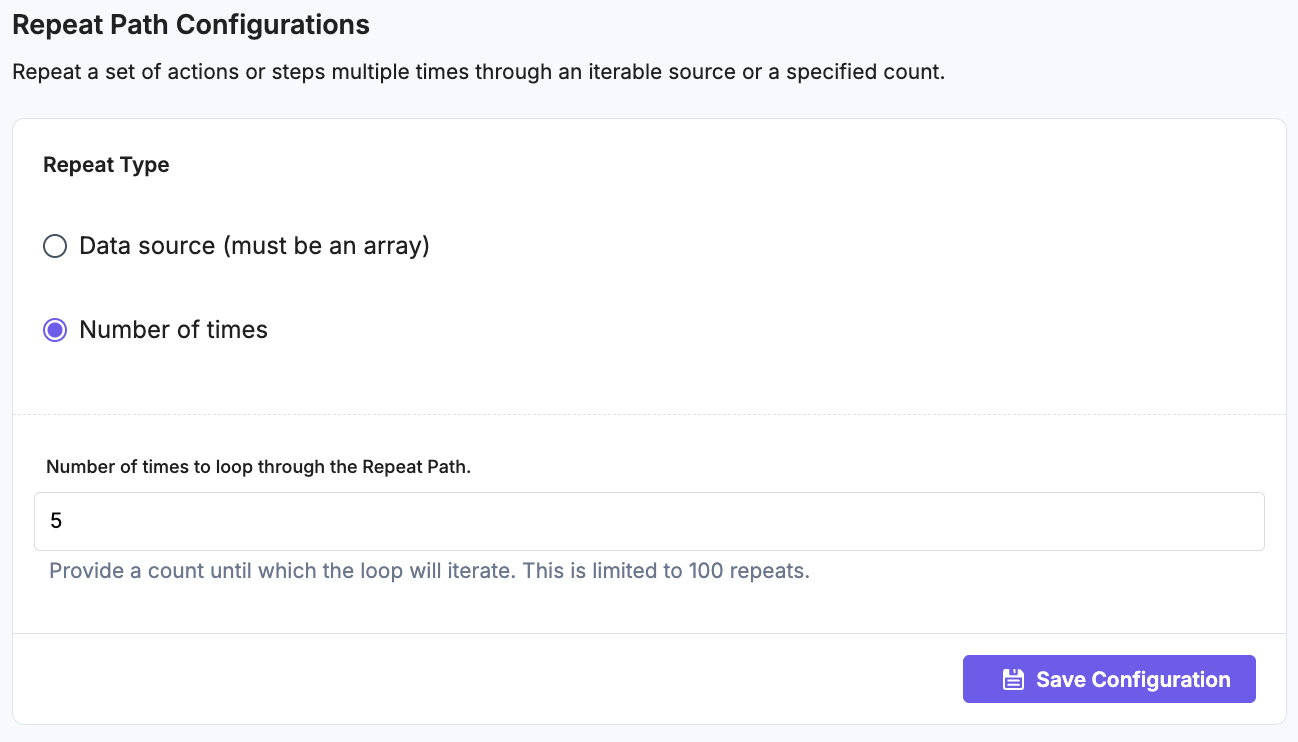Click the solid divider above Save Configuration
The image size is (1298, 742).
(649, 633)
